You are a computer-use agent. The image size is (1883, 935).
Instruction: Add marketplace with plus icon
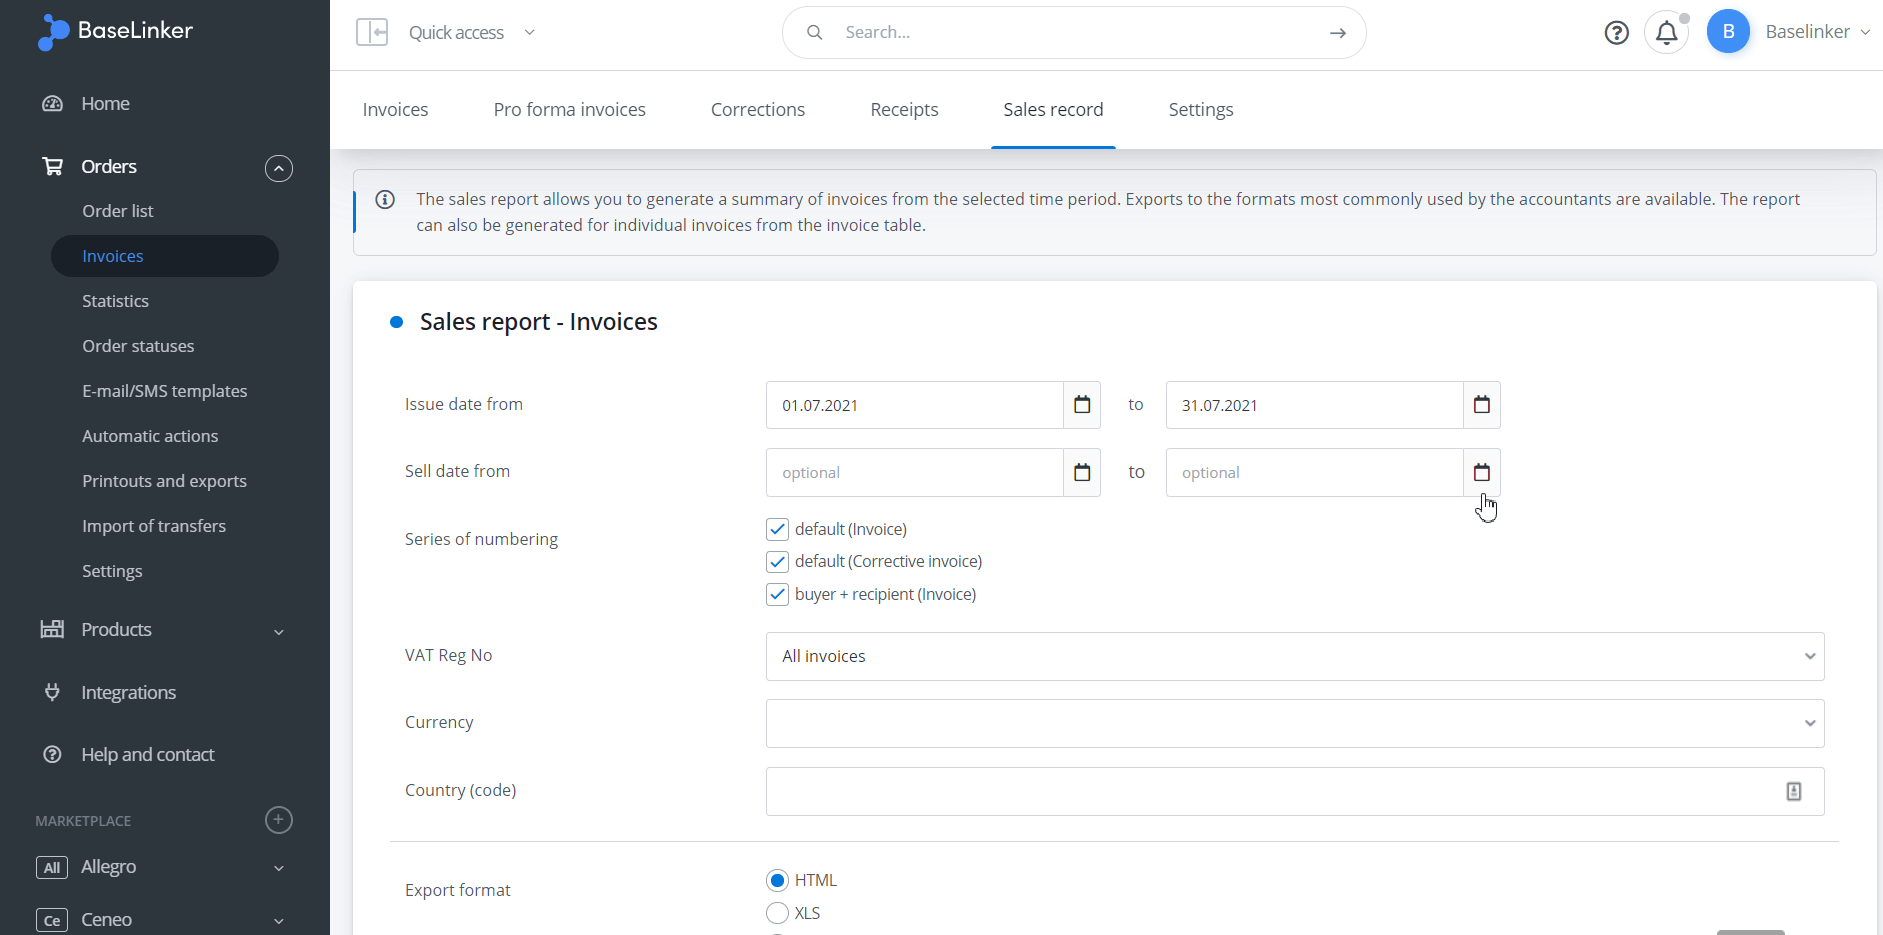[279, 820]
